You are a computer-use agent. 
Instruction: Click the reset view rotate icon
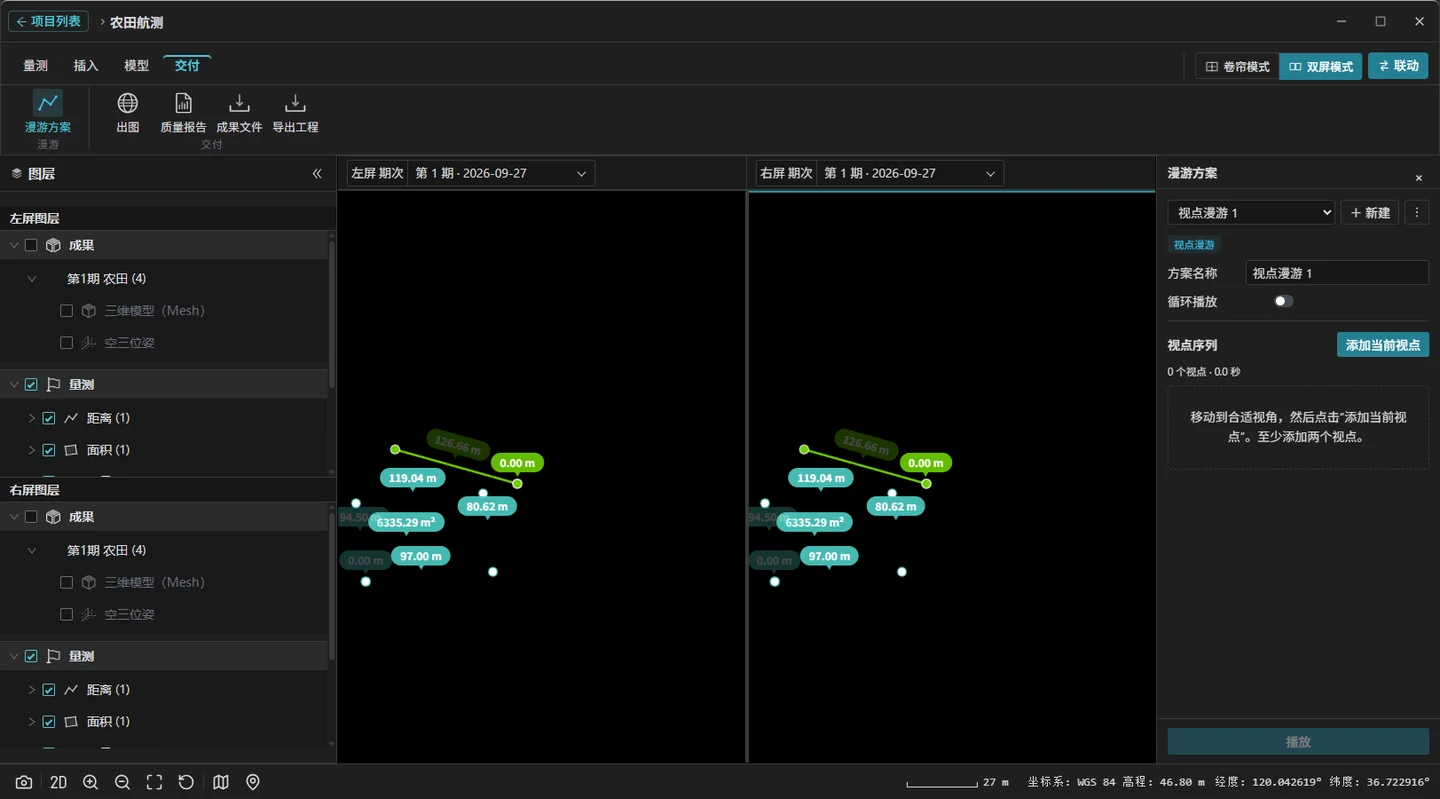[186, 782]
